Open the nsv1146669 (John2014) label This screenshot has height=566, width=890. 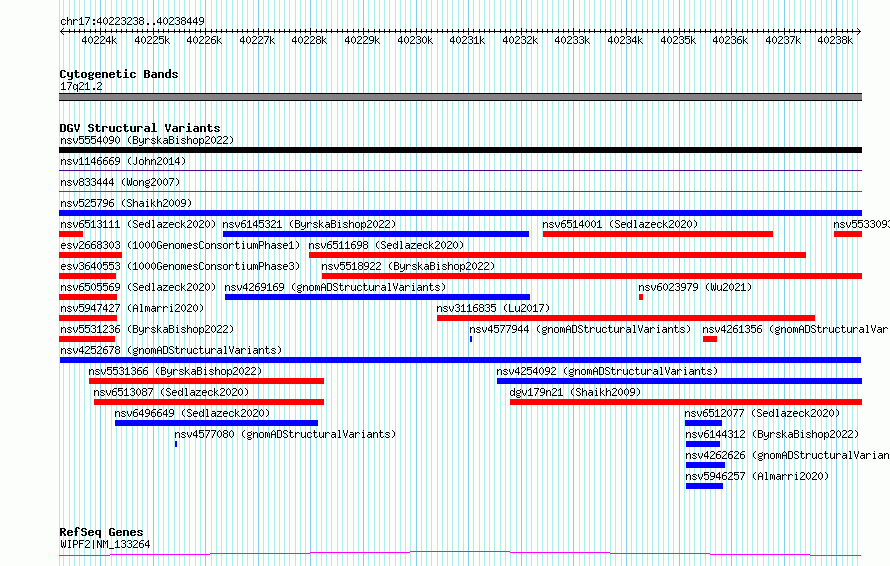123,161
